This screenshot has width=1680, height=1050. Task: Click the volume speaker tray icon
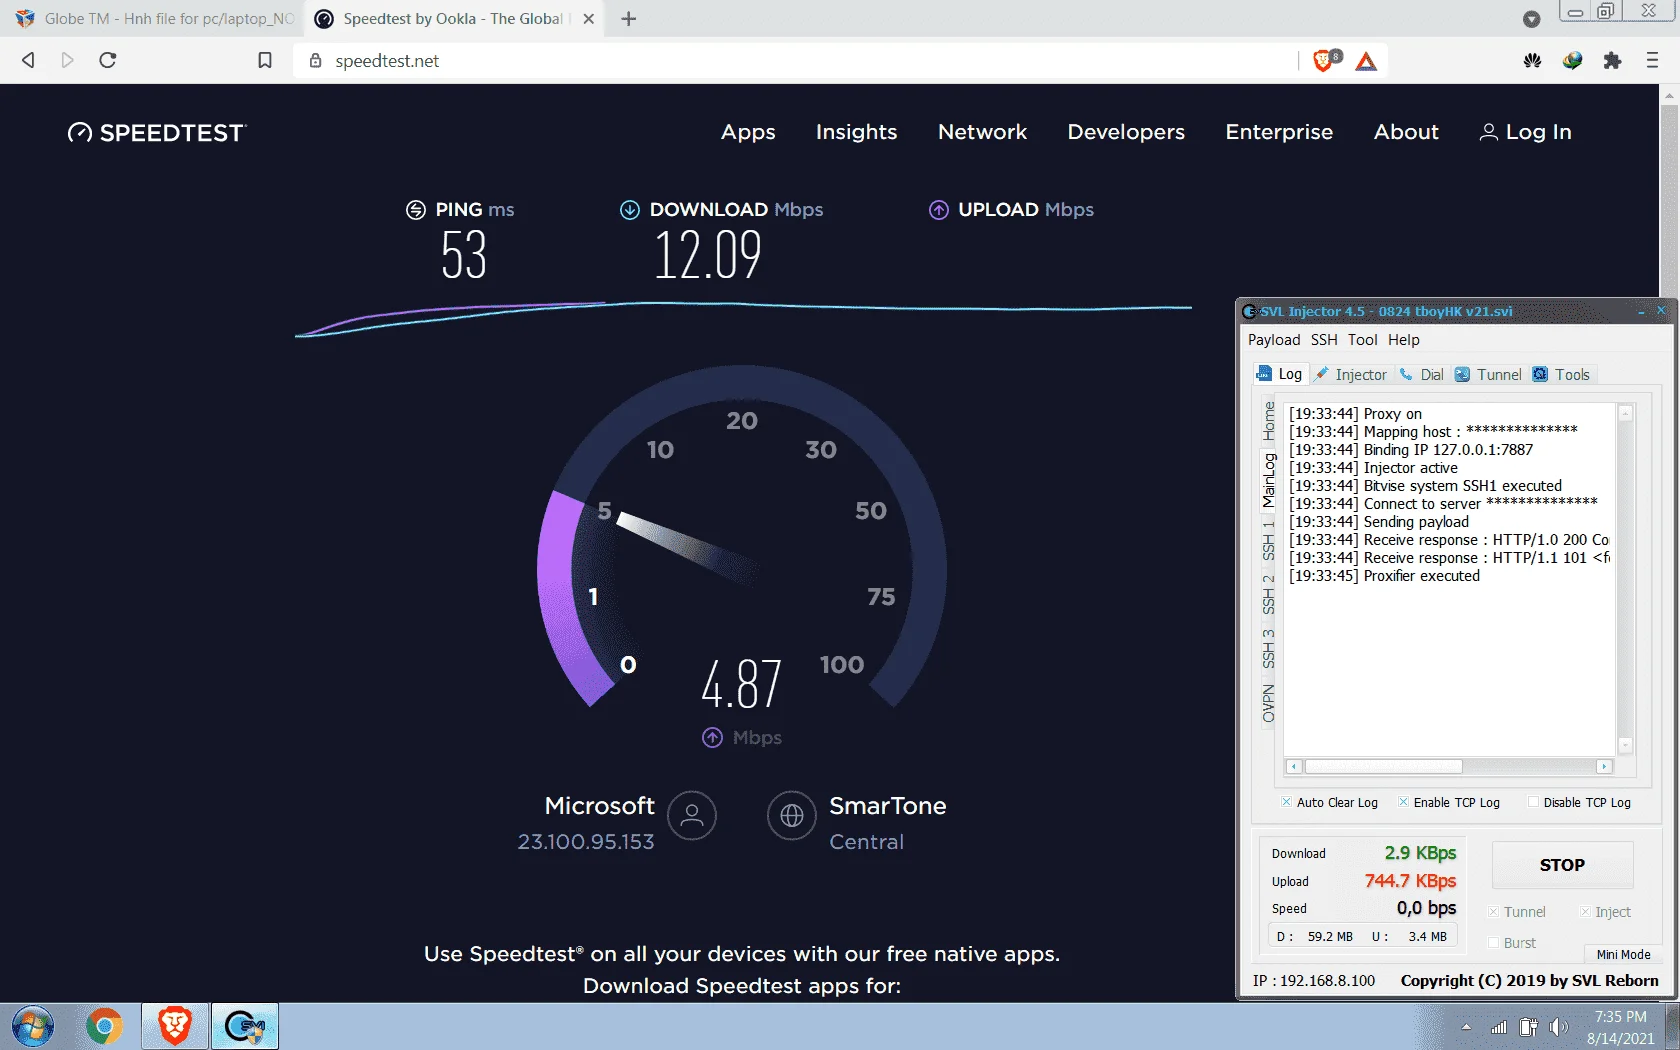tap(1558, 1027)
